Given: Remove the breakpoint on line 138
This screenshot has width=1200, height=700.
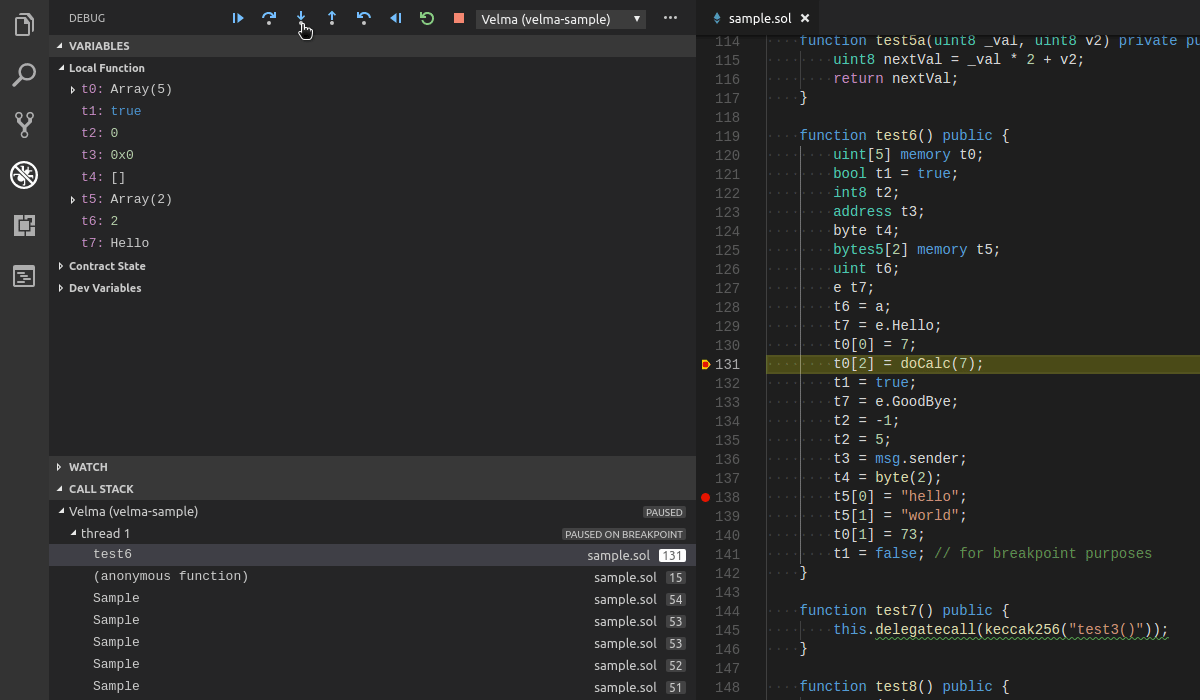Looking at the screenshot, I should click(x=705, y=497).
